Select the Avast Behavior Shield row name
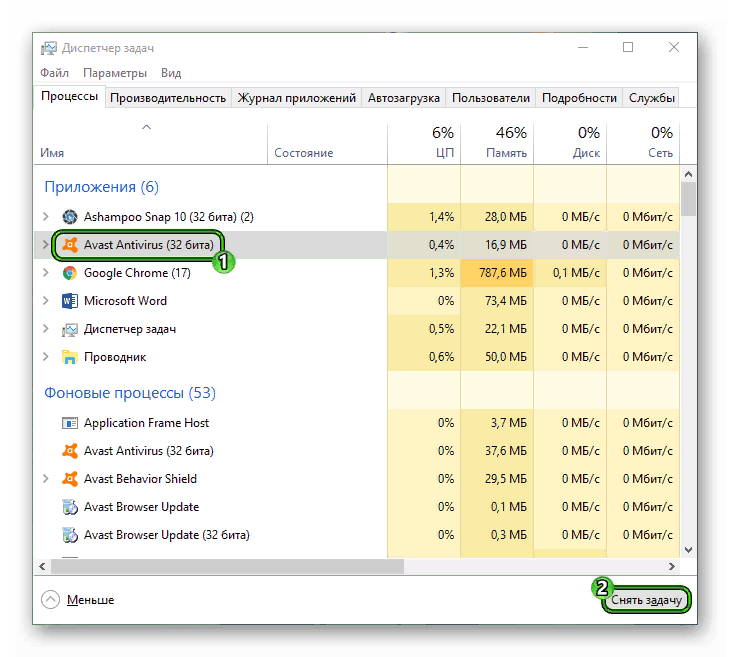The image size is (730, 657). click(x=140, y=479)
